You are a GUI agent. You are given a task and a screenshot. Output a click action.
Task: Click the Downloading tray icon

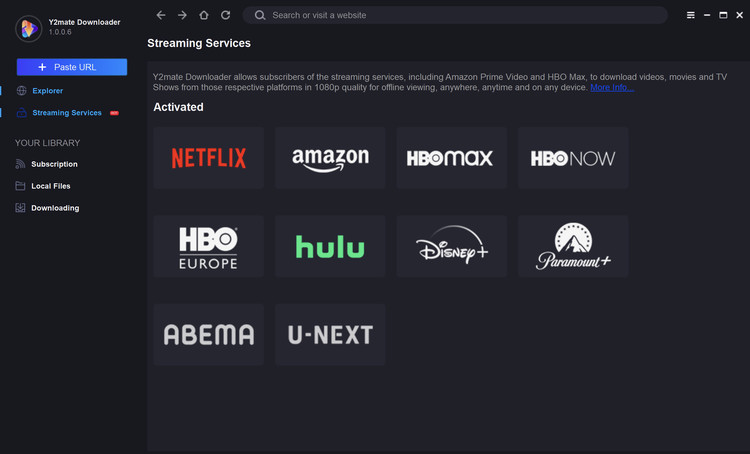[x=20, y=208]
